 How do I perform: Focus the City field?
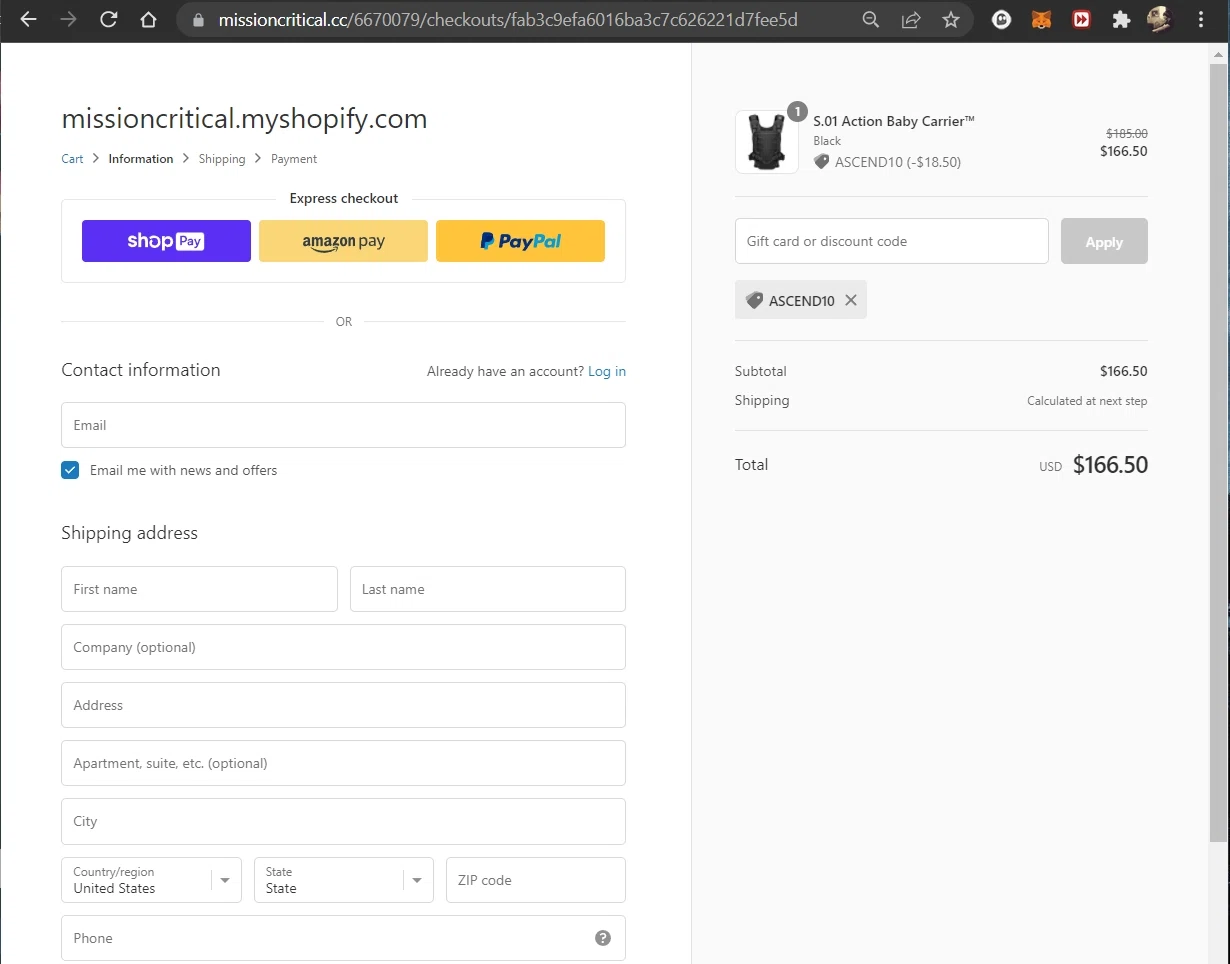(343, 821)
